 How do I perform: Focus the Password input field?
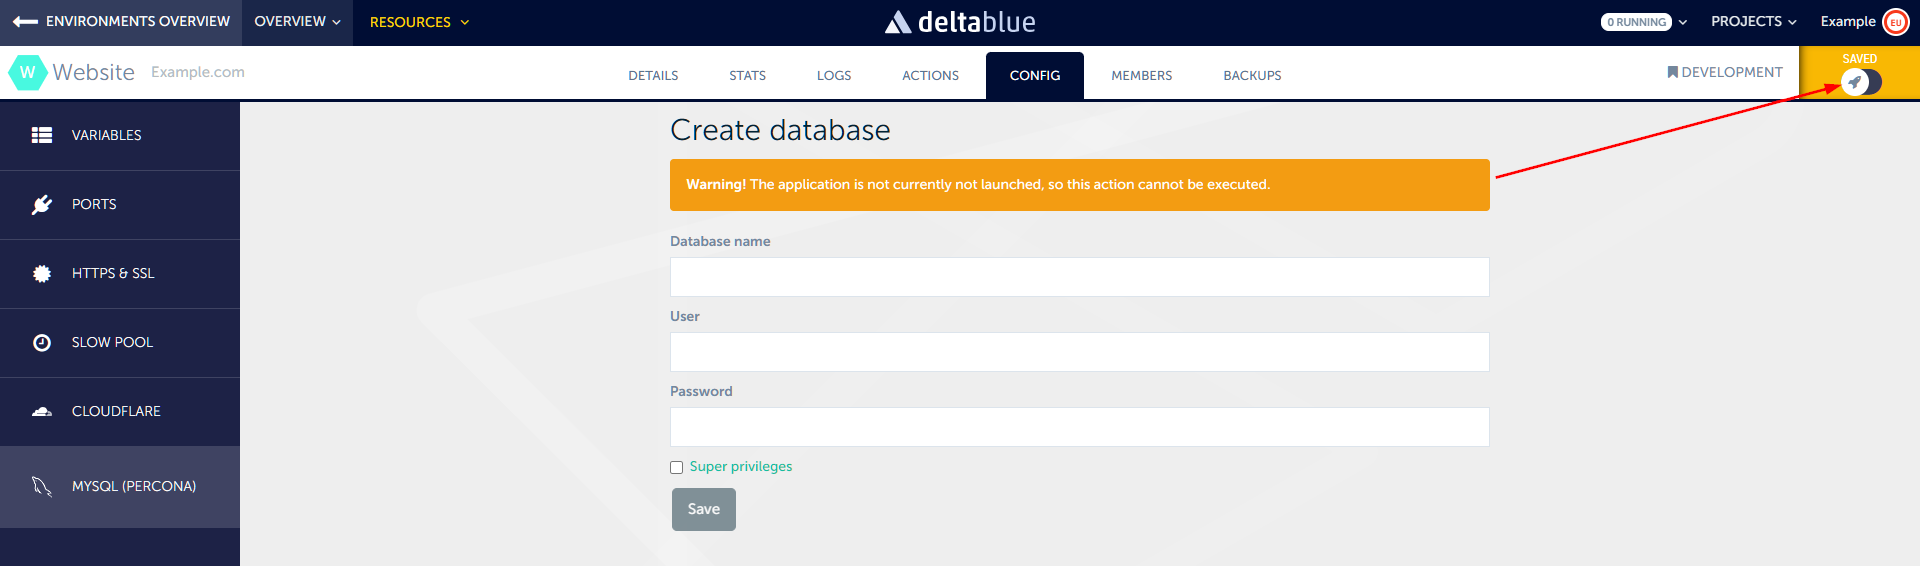(x=1079, y=427)
